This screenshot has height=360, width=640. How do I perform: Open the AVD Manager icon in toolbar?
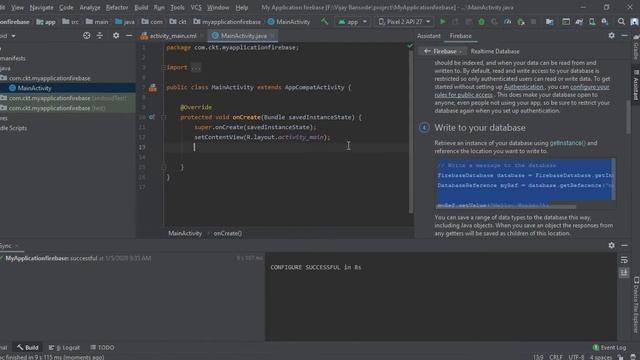tap(592, 22)
